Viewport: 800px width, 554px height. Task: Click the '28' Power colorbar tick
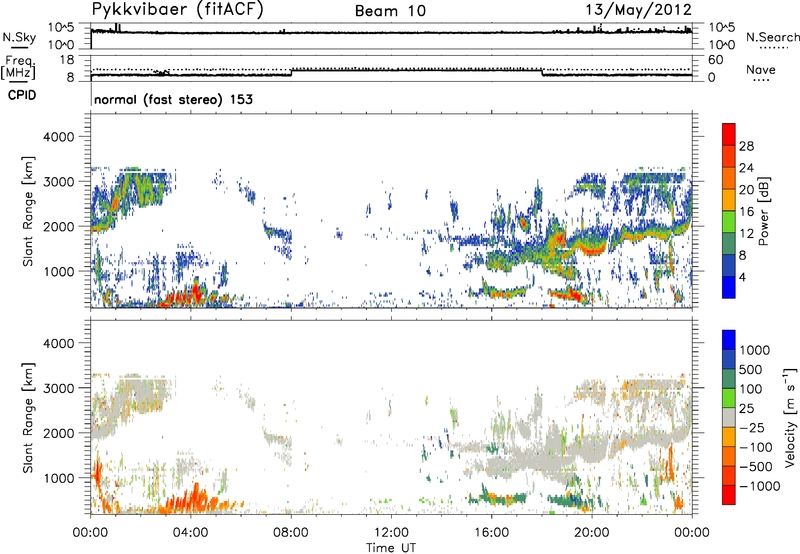(746, 146)
